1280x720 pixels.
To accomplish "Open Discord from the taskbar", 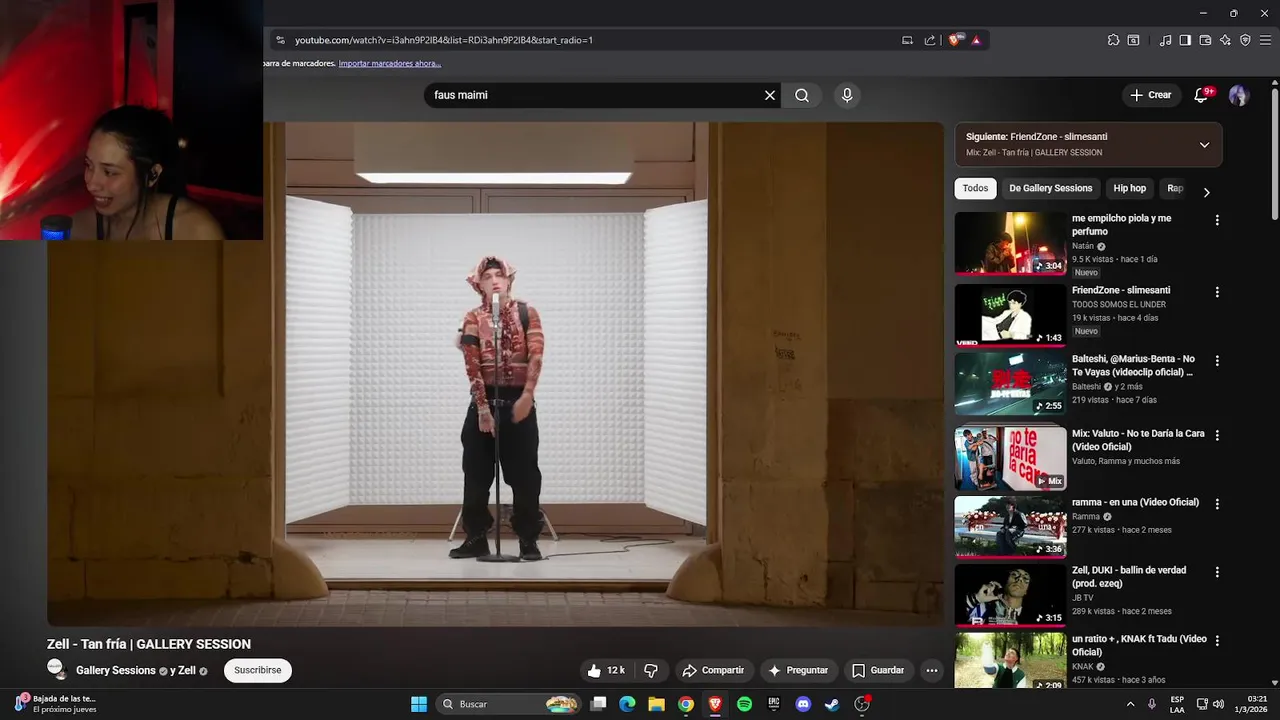I will click(x=802, y=704).
